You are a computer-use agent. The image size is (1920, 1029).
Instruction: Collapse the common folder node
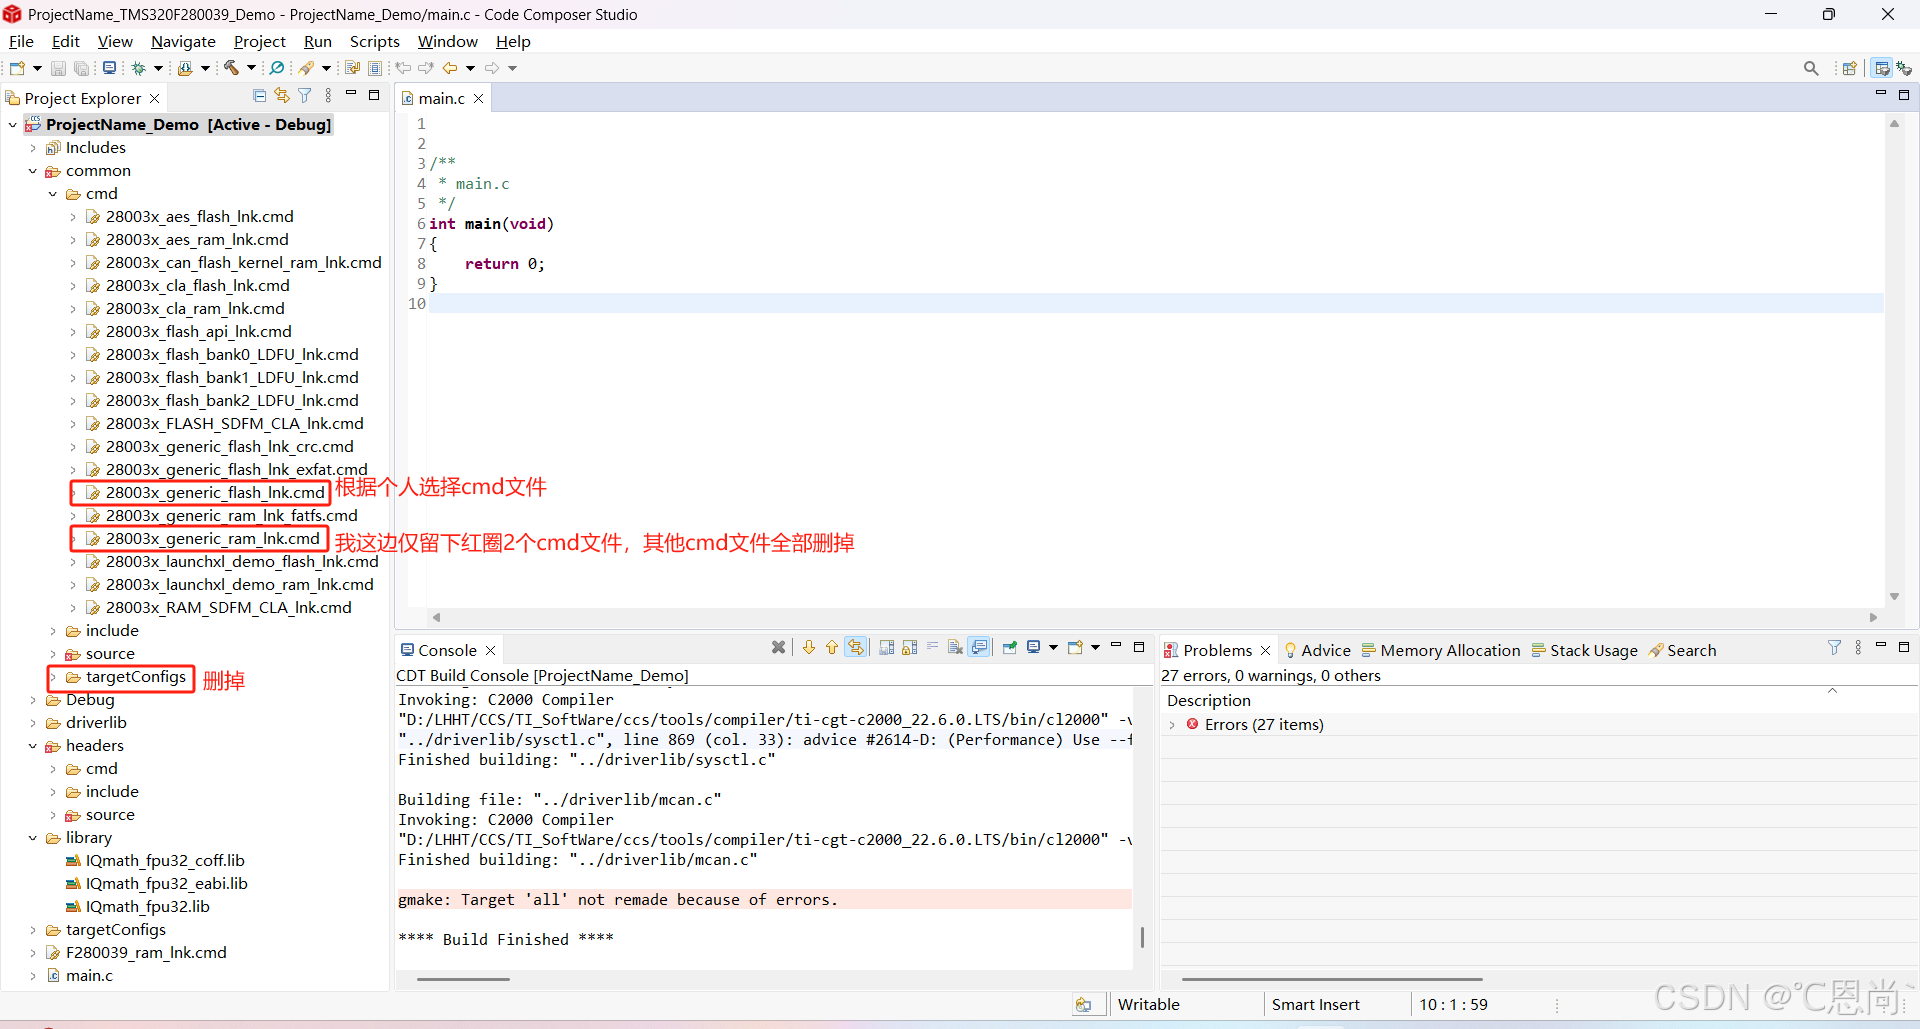[x=33, y=171]
